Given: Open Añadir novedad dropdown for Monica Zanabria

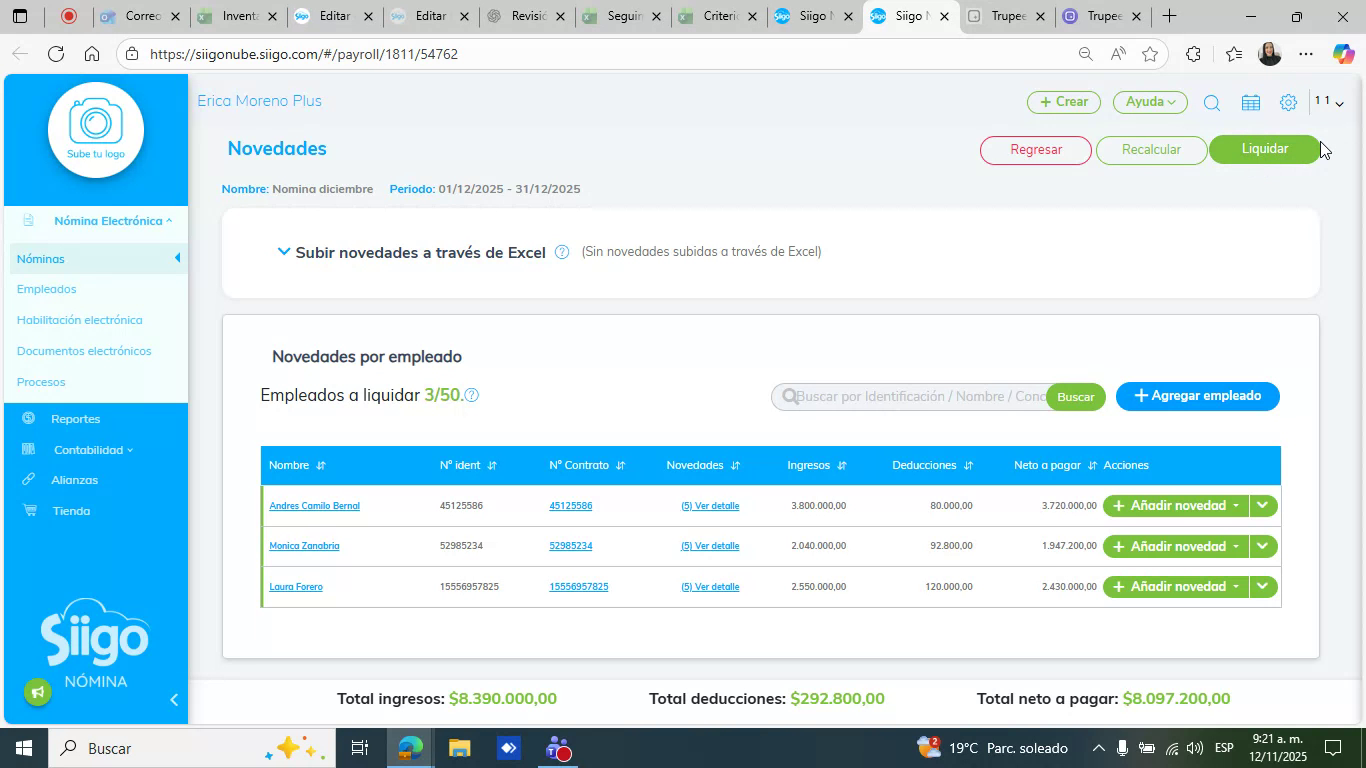Looking at the screenshot, I should 1176,546.
